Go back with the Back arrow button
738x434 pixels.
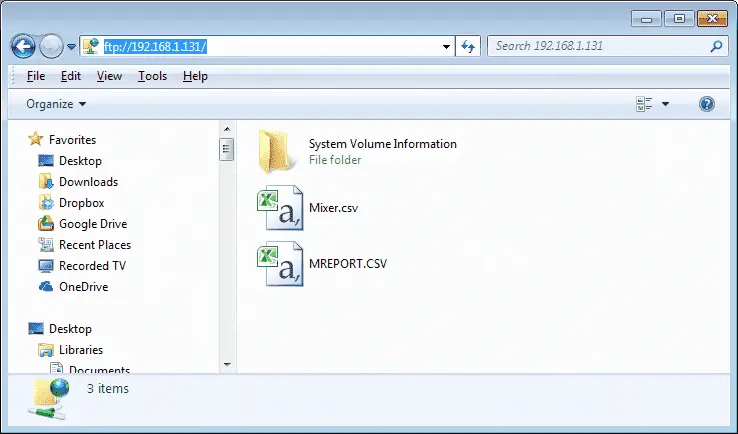pos(23,46)
